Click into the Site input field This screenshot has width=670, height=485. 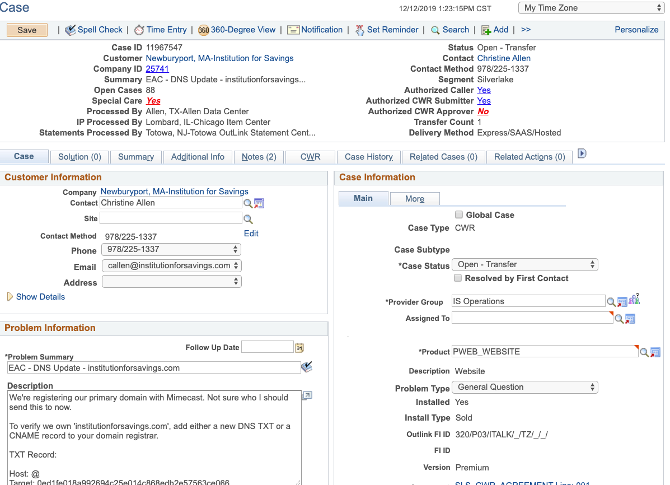click(x=170, y=218)
